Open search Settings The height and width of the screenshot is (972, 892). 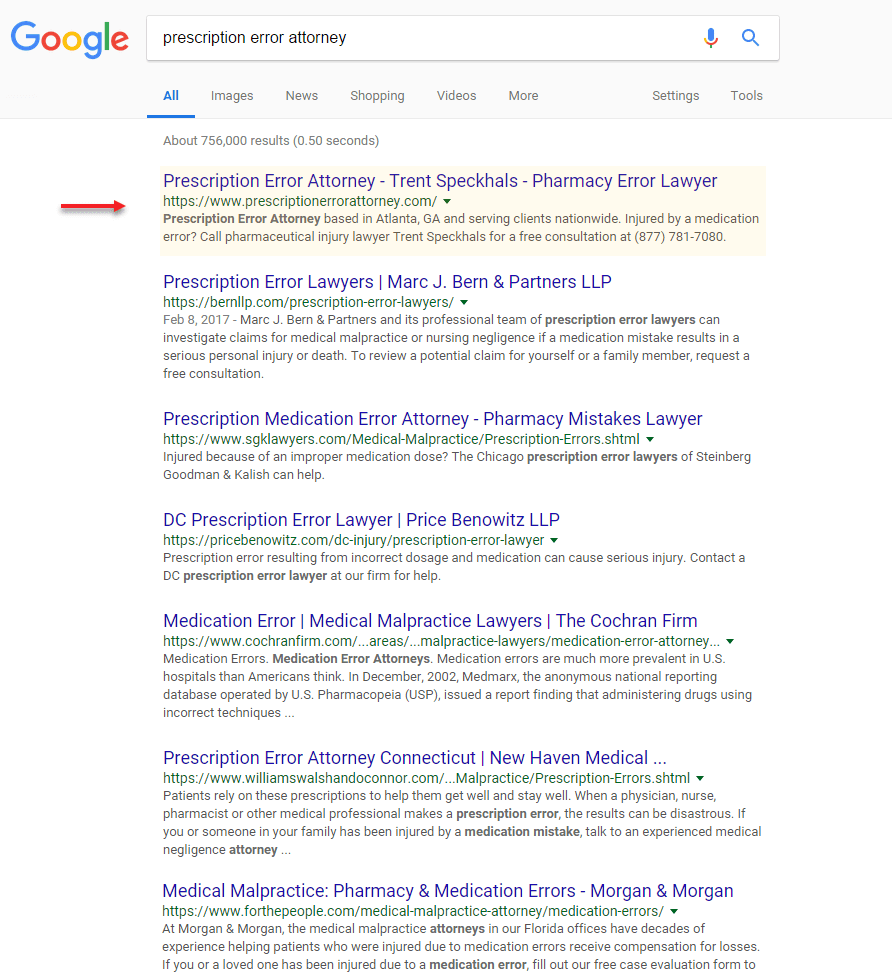(675, 95)
